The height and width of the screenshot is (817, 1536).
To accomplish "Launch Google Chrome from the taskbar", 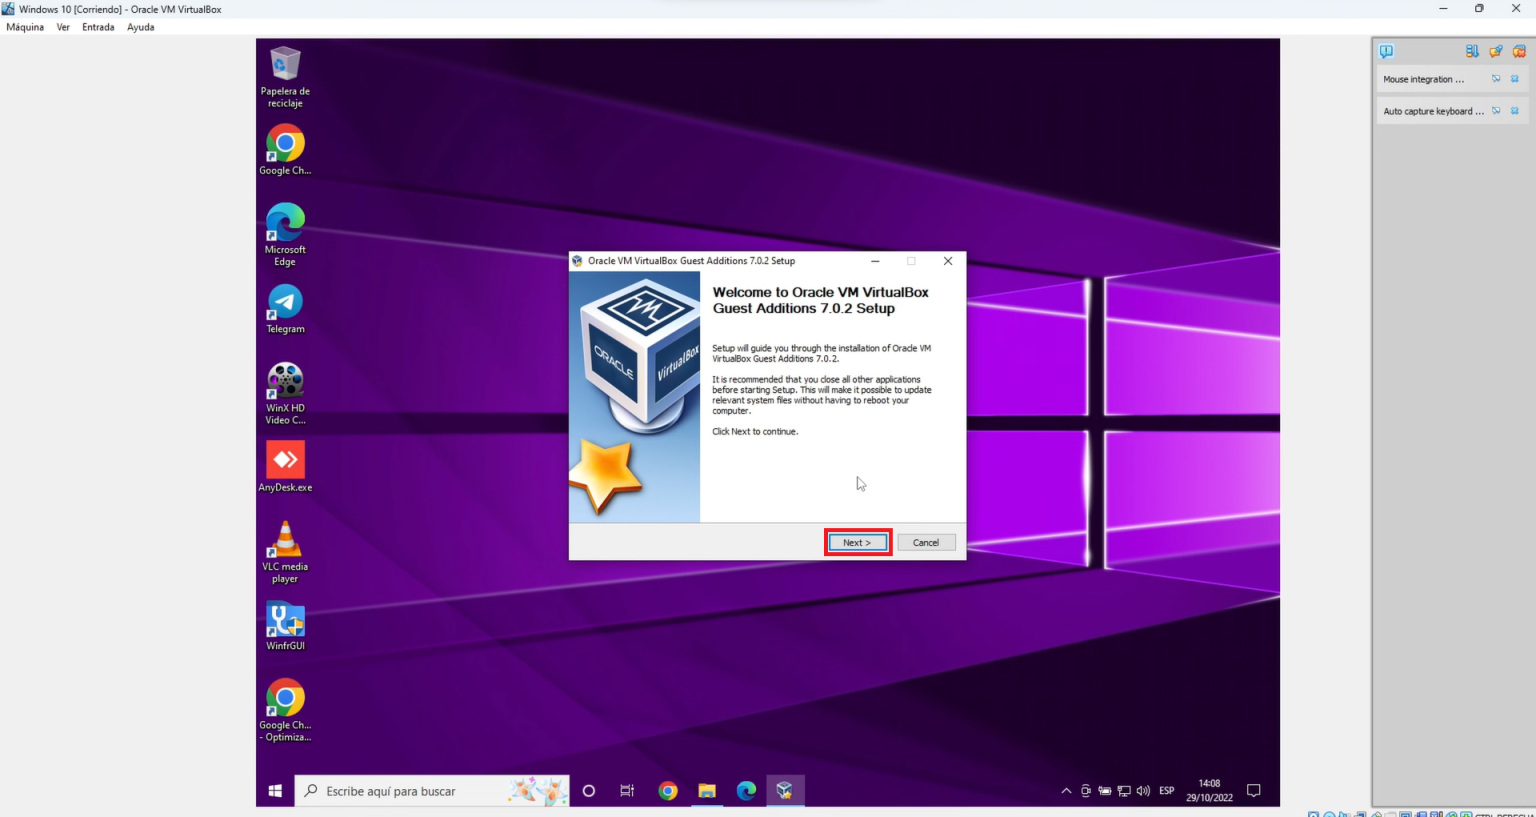I will [x=668, y=790].
